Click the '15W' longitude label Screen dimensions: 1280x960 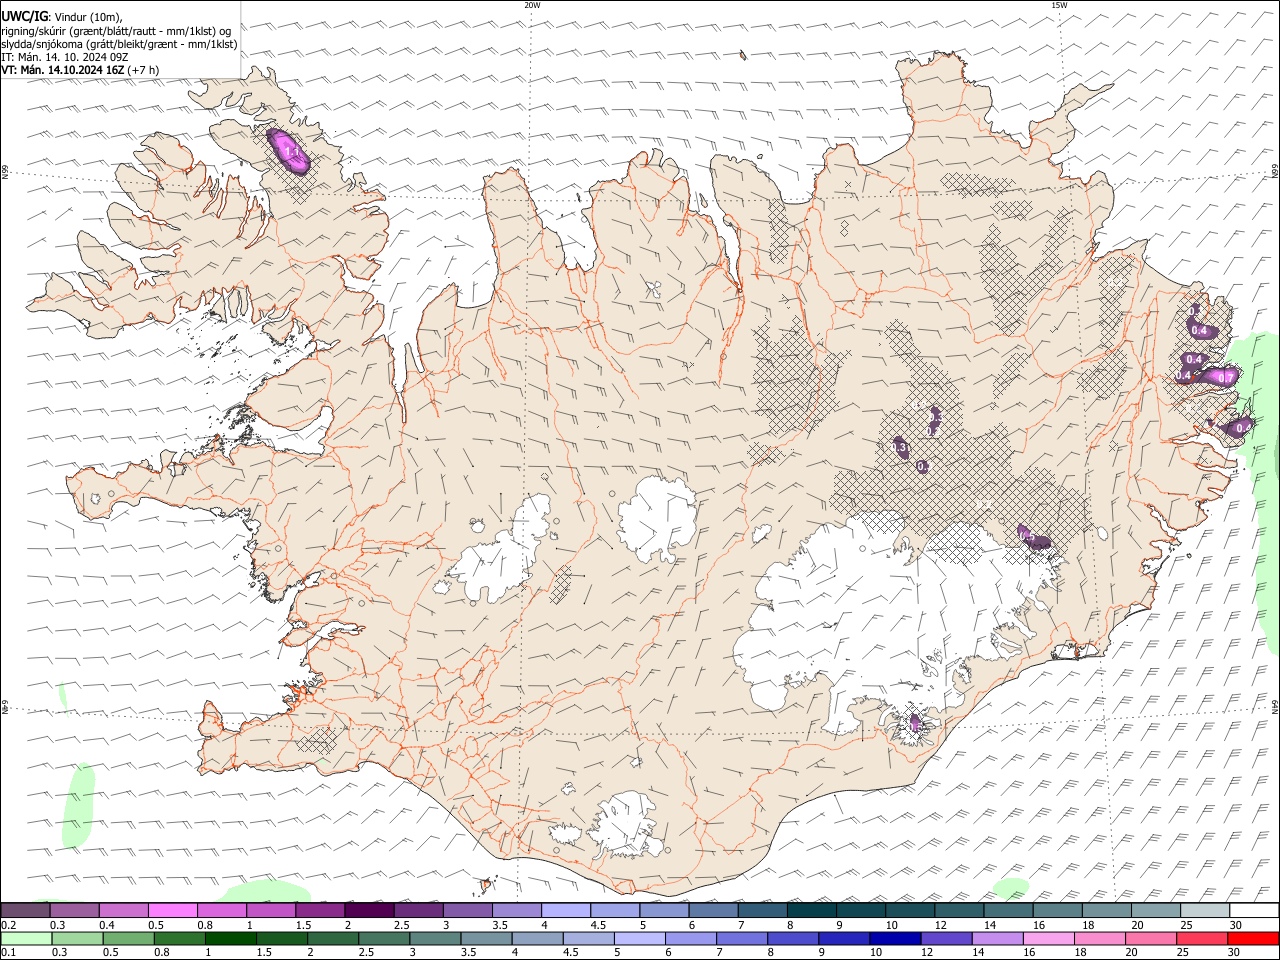click(x=1059, y=5)
